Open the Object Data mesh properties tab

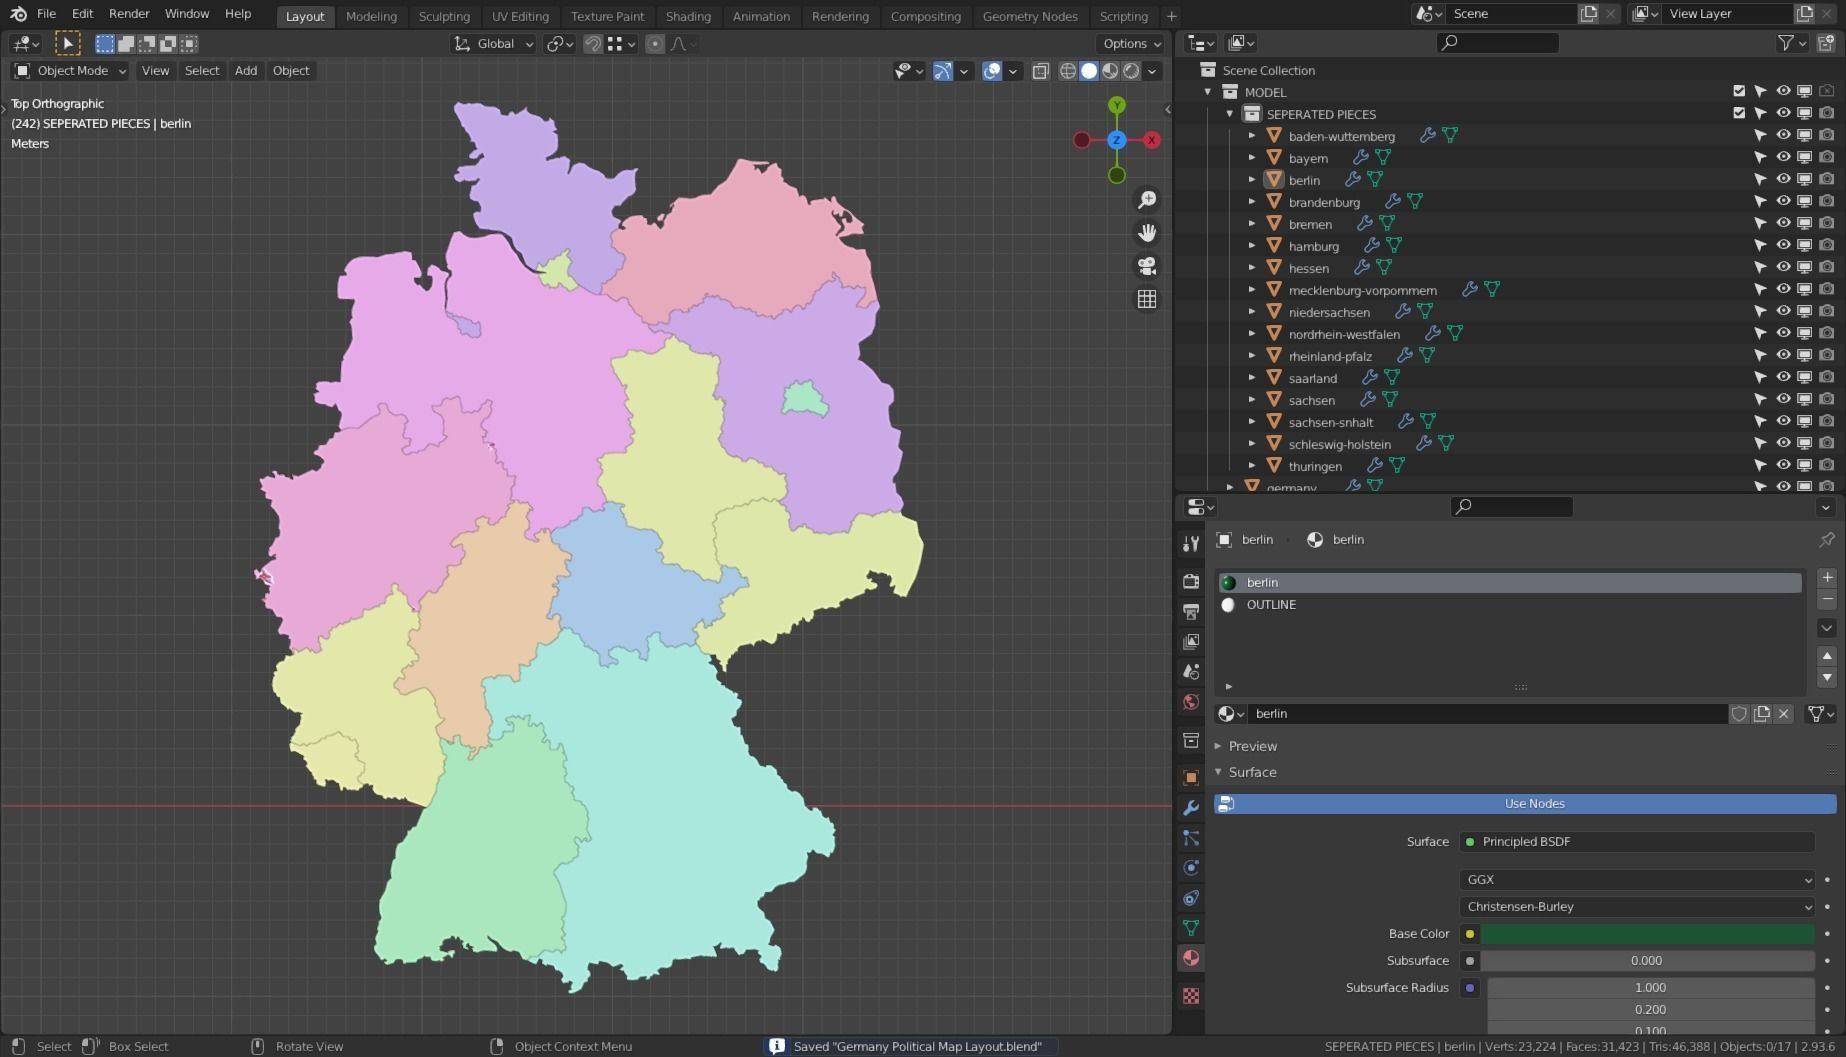pyautogui.click(x=1191, y=928)
